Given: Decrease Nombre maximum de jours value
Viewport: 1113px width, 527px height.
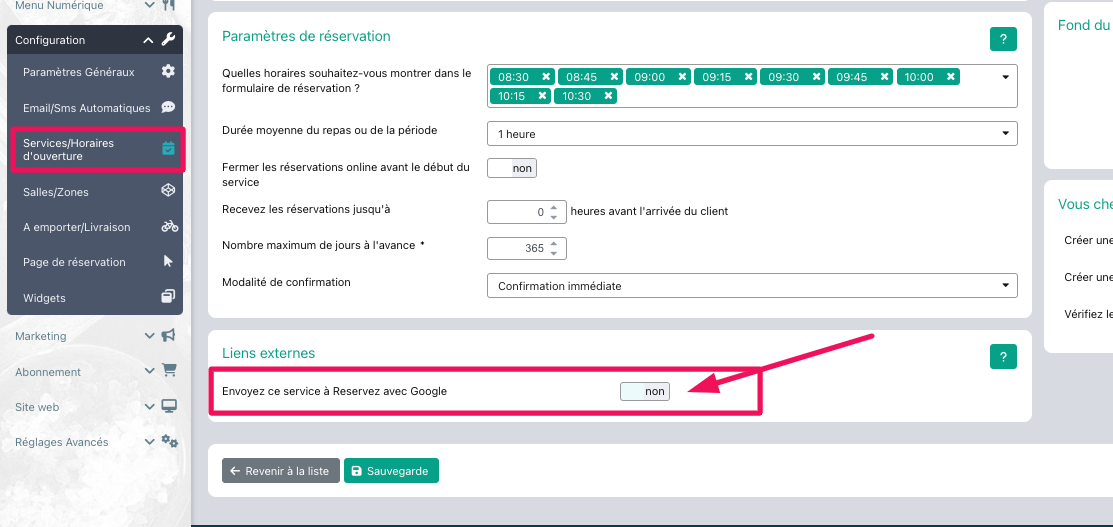Looking at the screenshot, I should click(554, 253).
